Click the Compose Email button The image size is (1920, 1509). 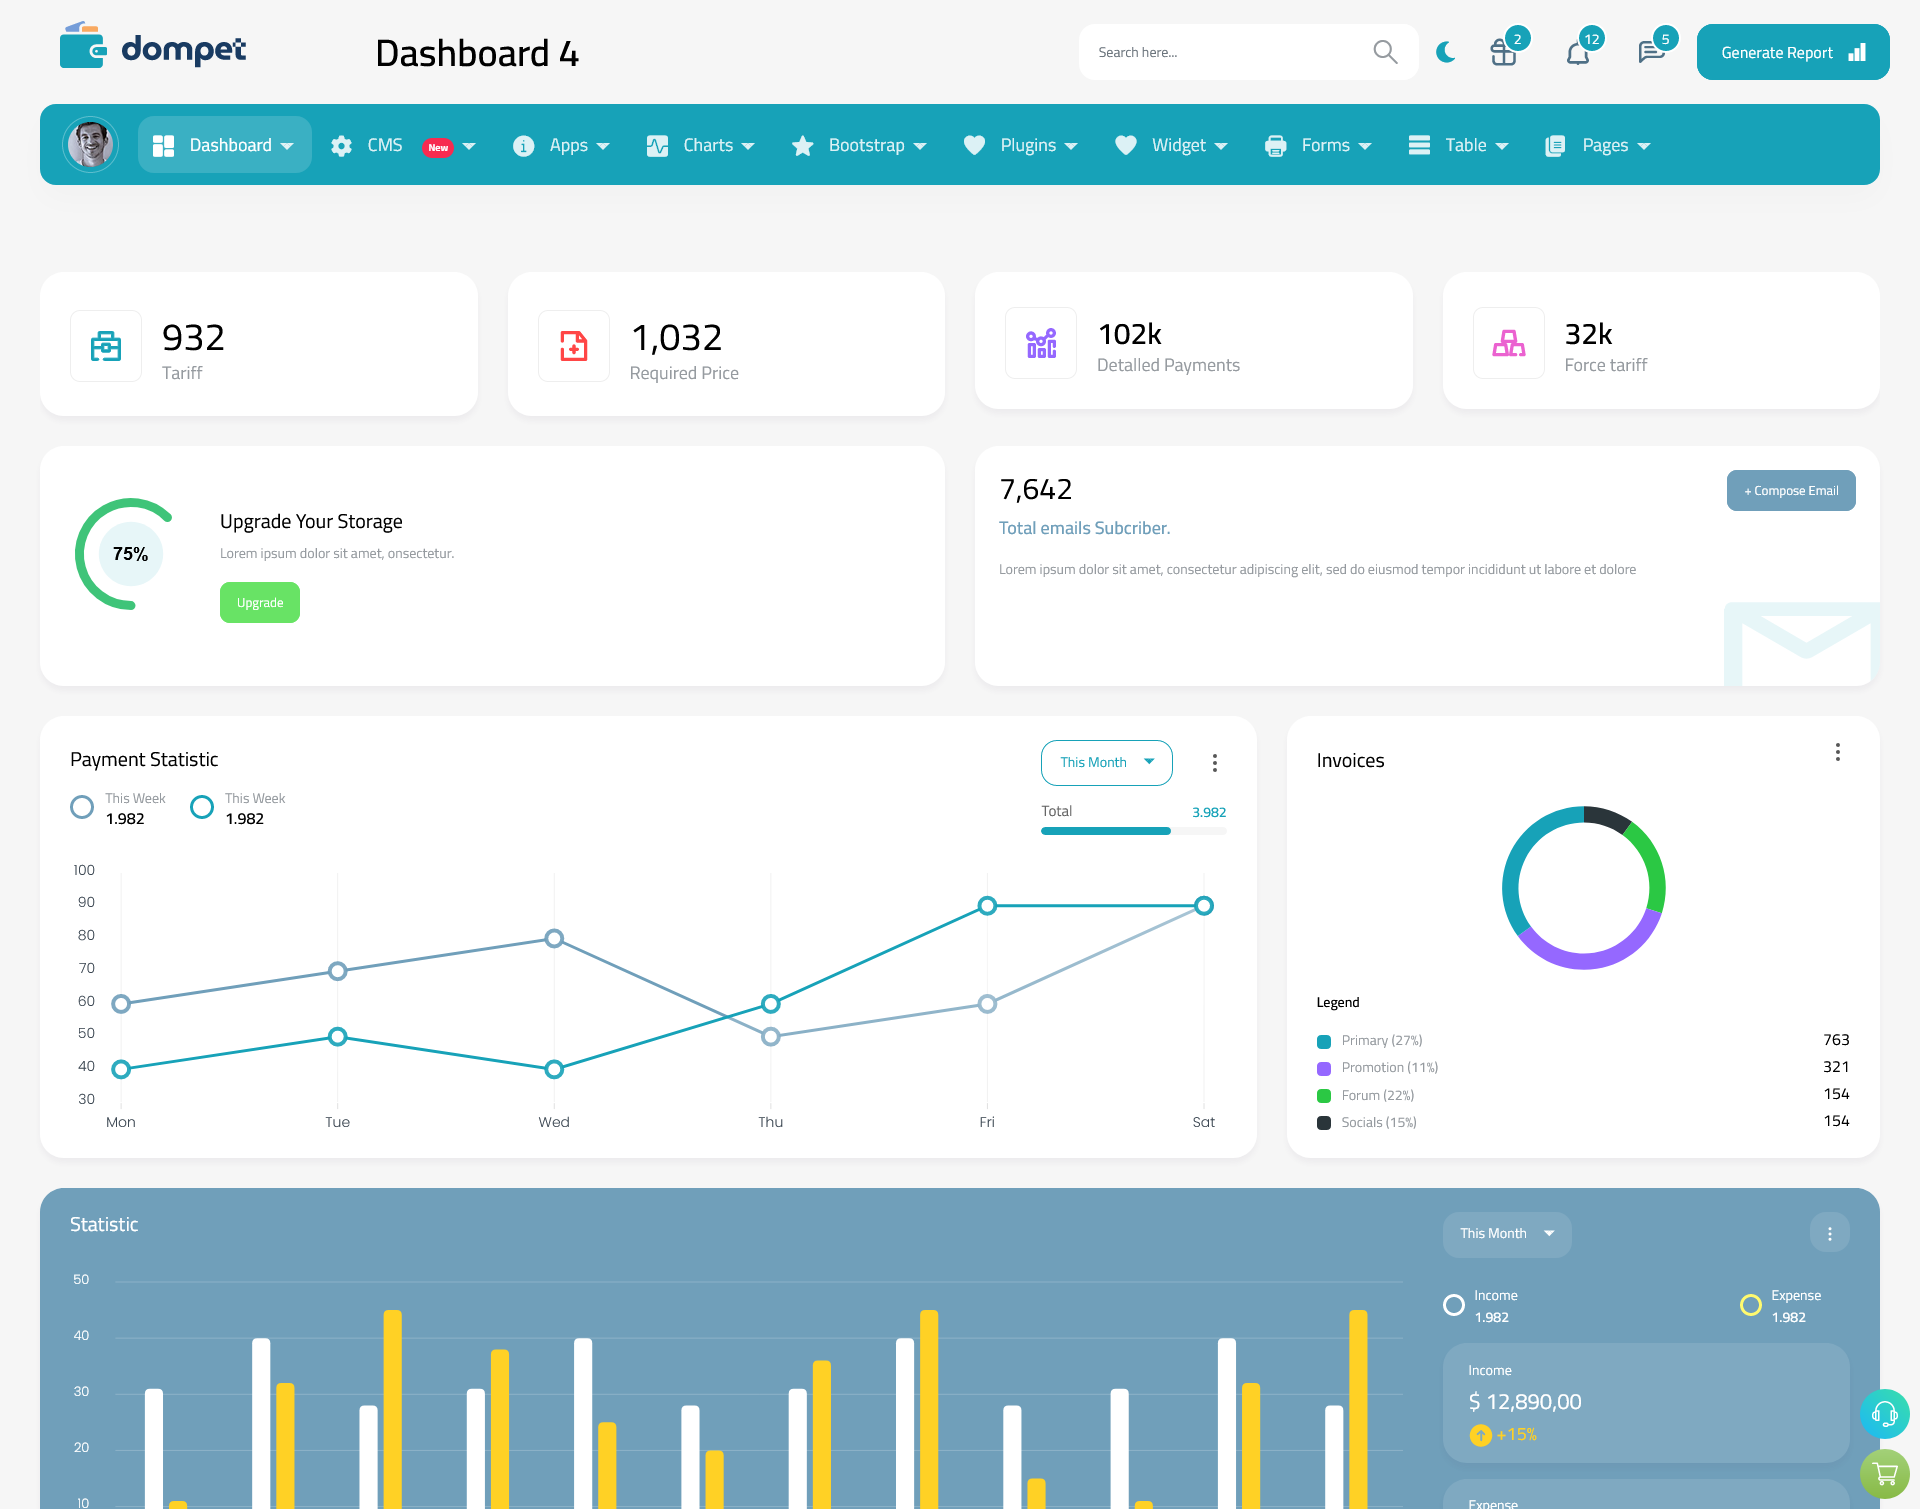point(1788,489)
